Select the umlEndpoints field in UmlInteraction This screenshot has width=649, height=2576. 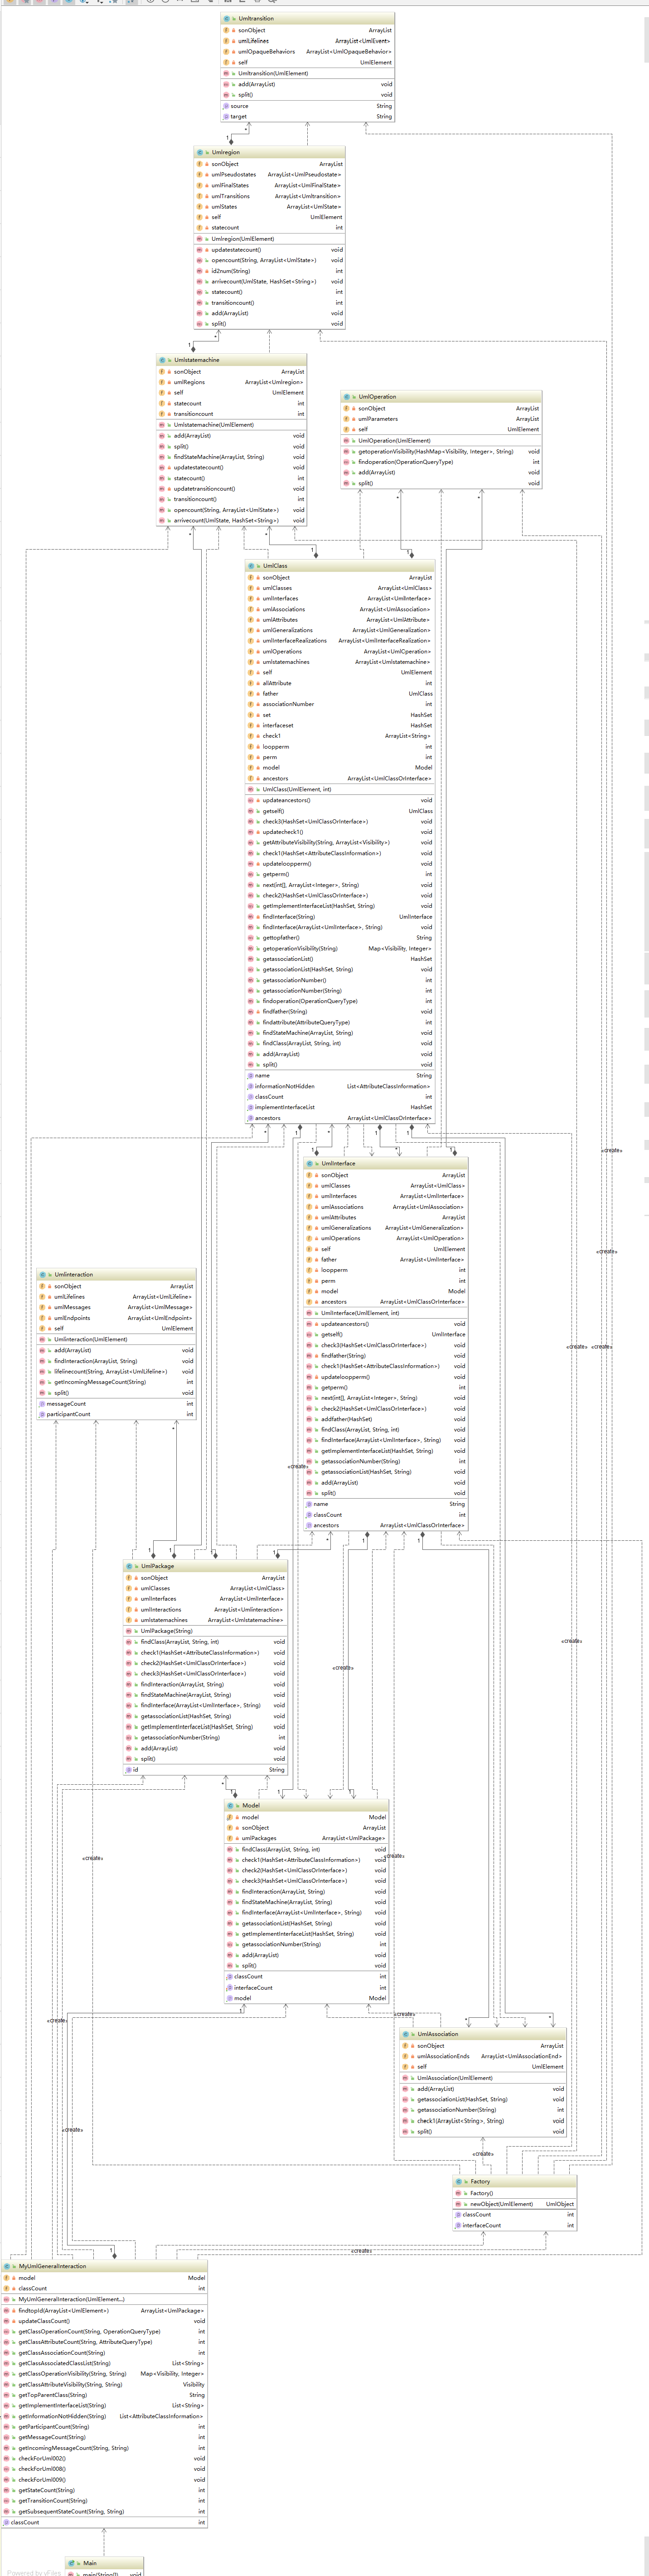(116, 1318)
